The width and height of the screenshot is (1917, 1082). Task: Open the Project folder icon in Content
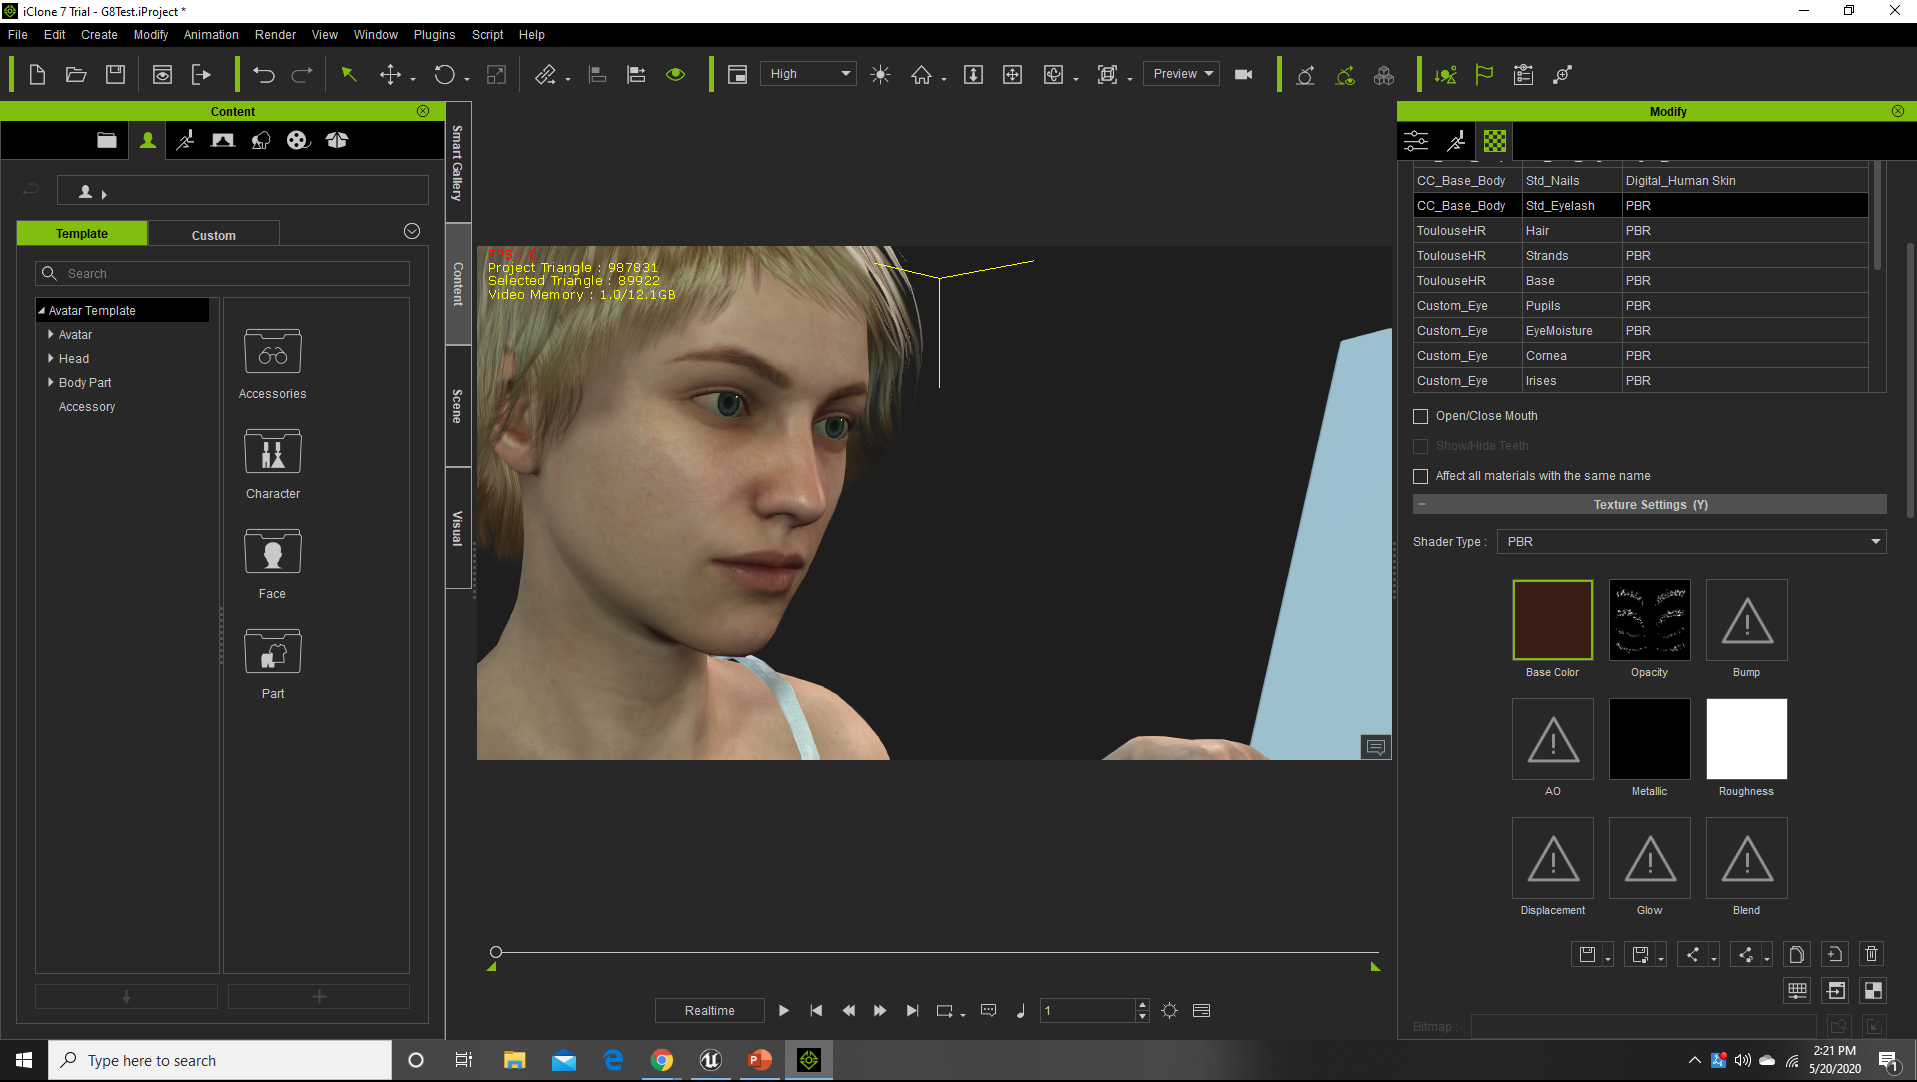(107, 140)
